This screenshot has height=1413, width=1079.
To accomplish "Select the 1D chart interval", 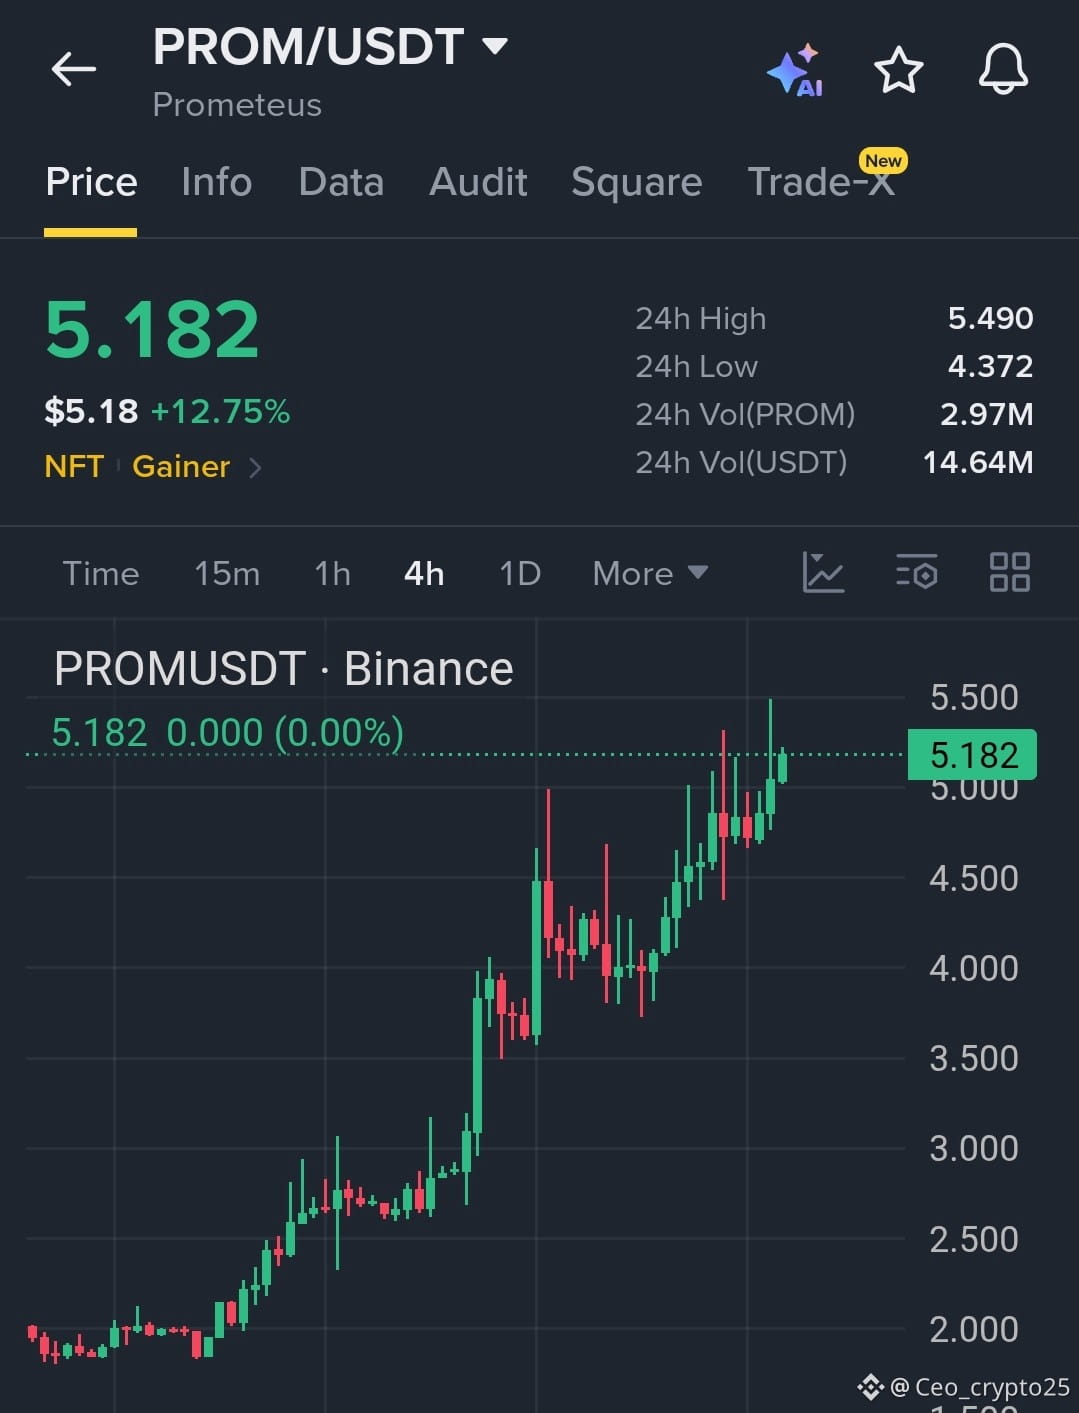I will [520, 573].
